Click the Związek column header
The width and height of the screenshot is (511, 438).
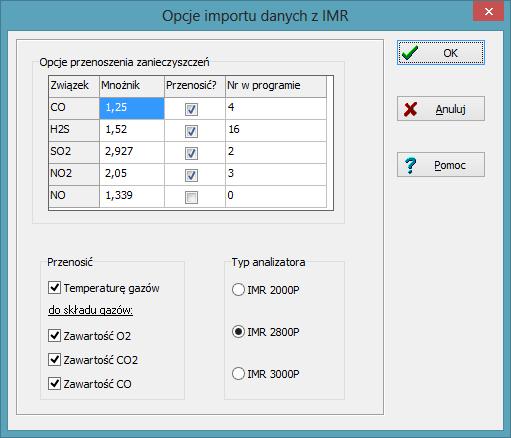pyautogui.click(x=74, y=86)
